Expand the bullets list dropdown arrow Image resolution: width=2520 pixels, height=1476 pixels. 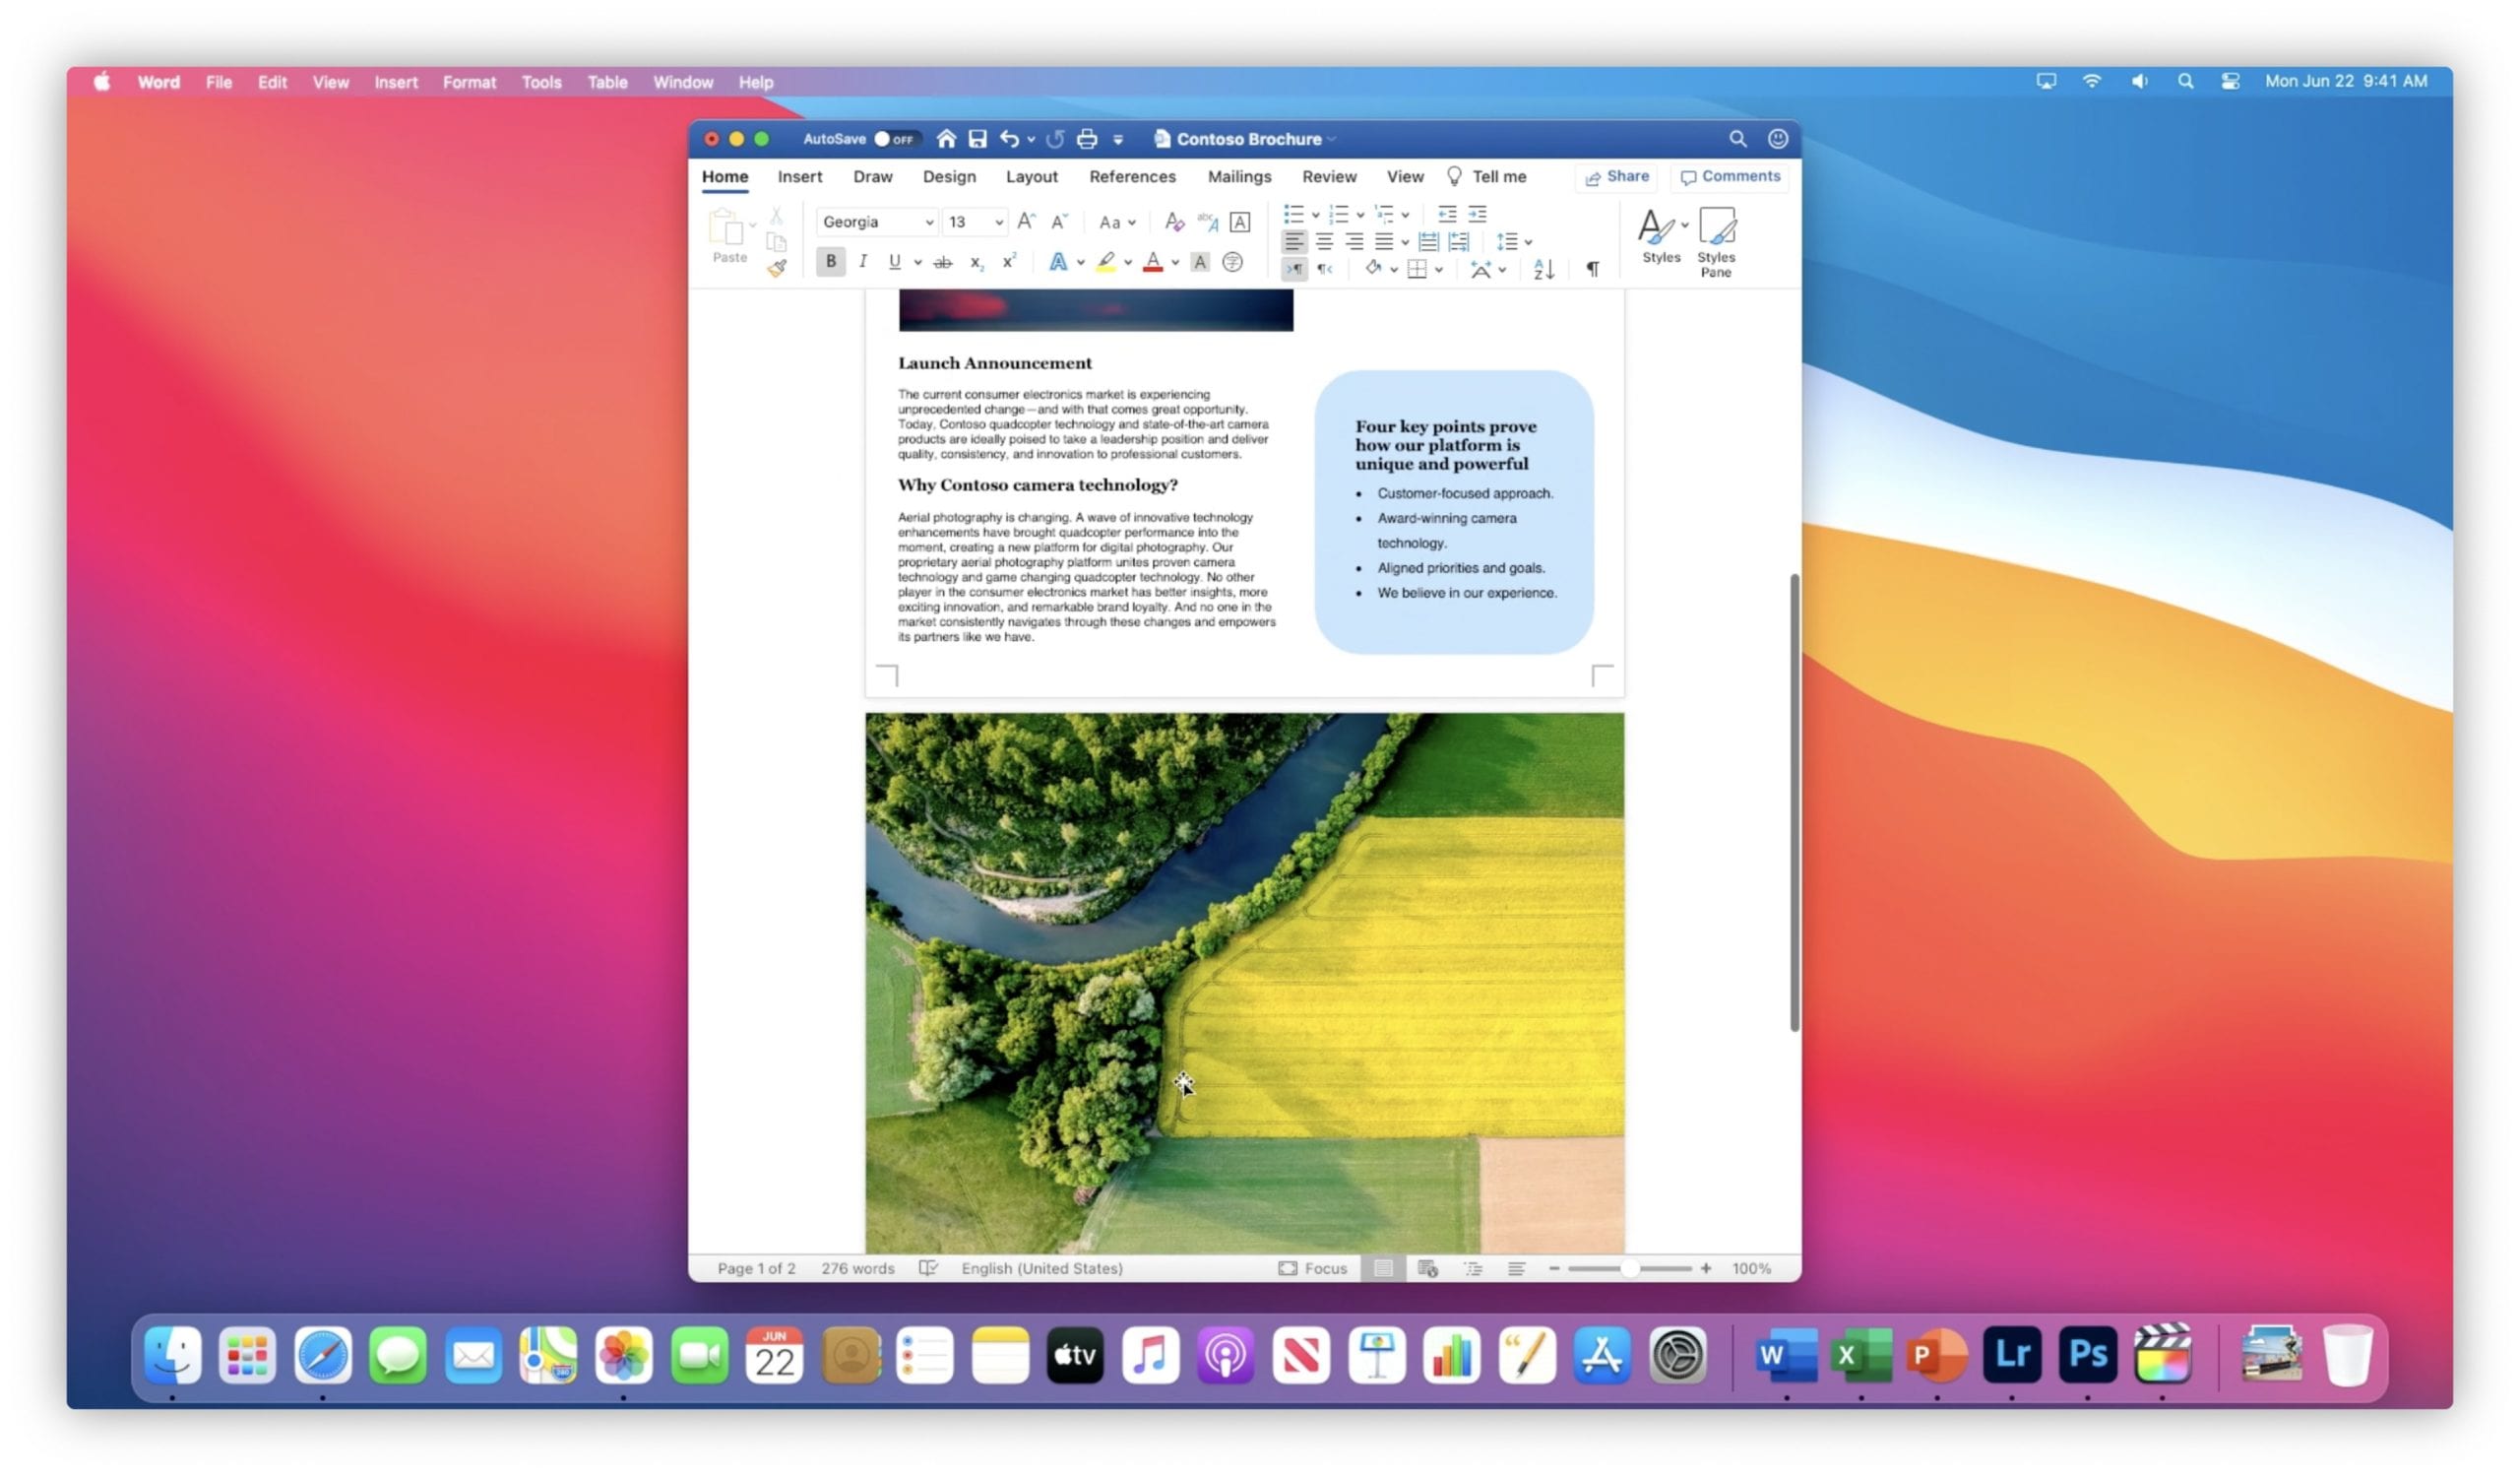[x=1315, y=215]
